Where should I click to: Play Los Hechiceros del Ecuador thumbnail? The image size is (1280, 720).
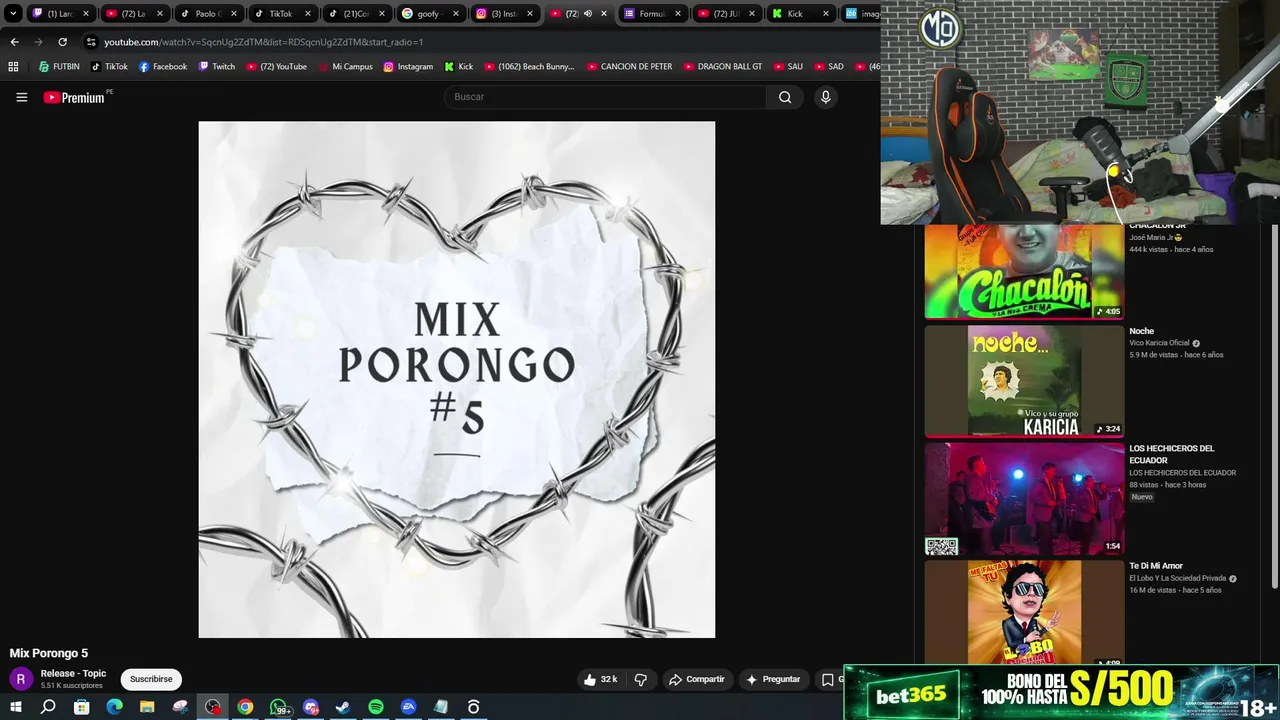tap(1024, 499)
